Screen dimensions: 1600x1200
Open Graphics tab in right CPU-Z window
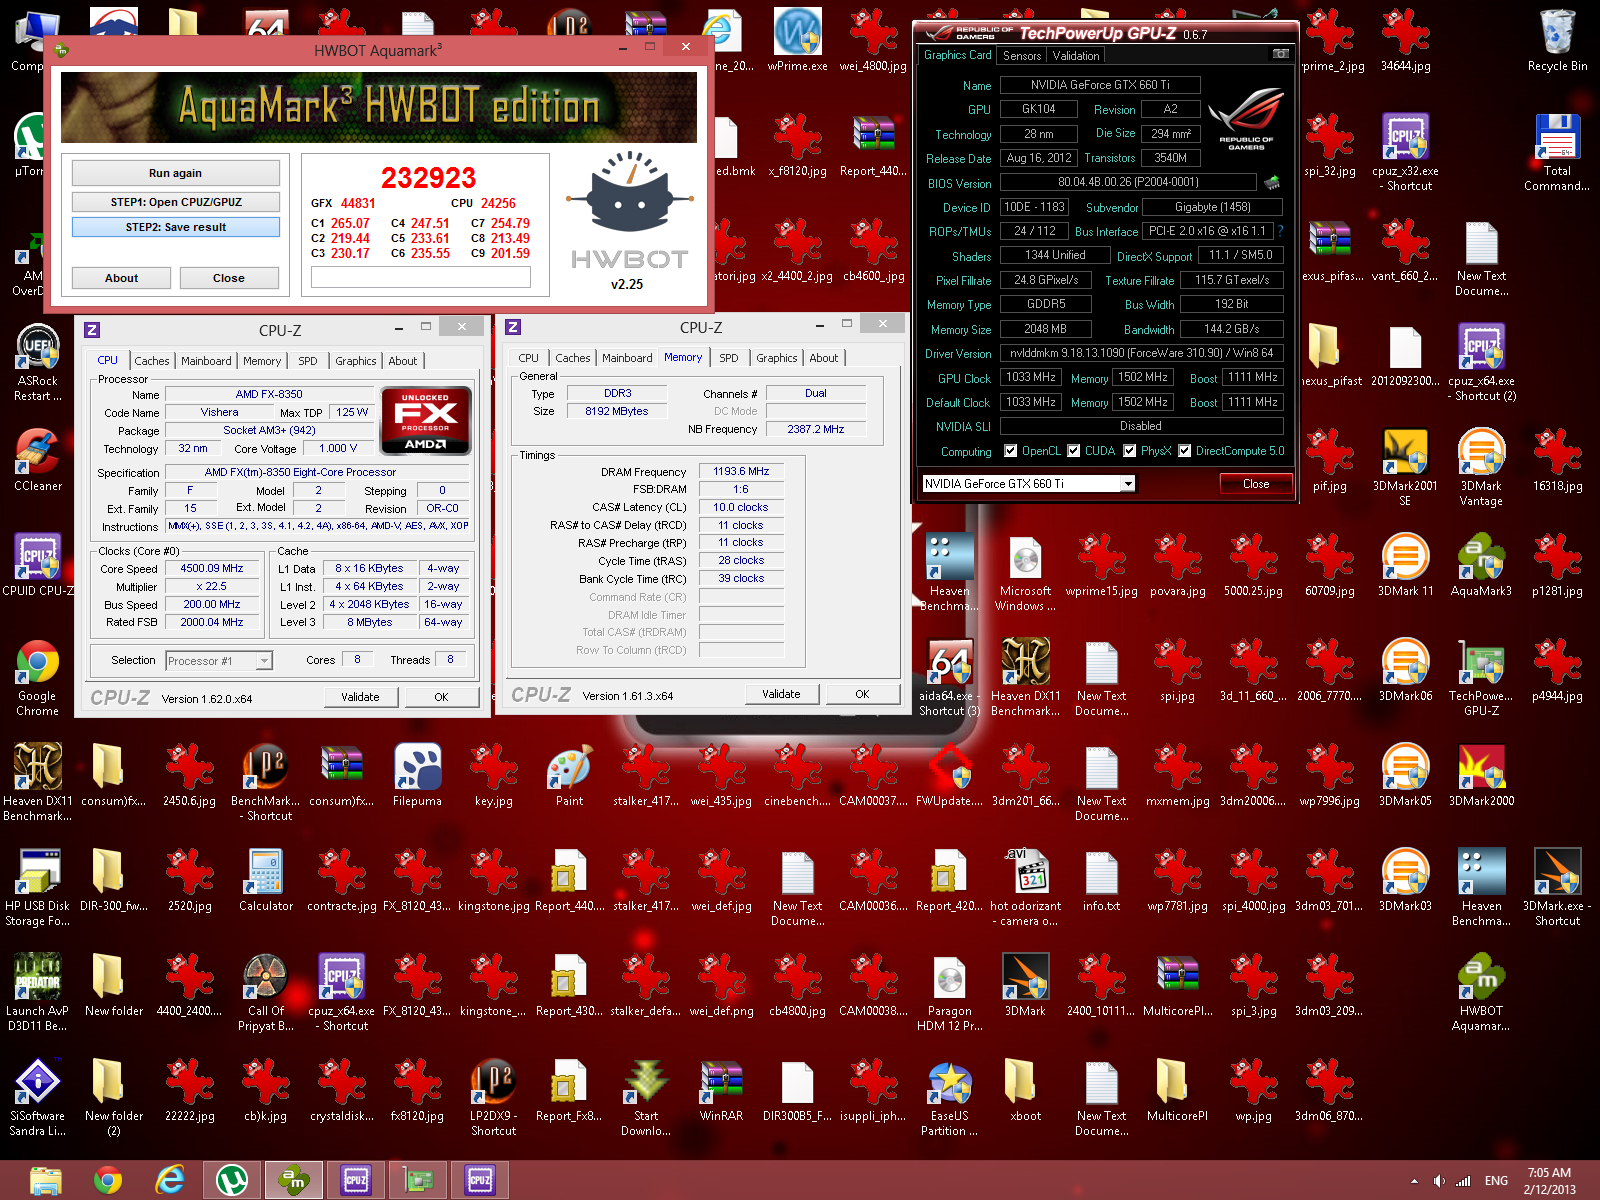coord(777,358)
